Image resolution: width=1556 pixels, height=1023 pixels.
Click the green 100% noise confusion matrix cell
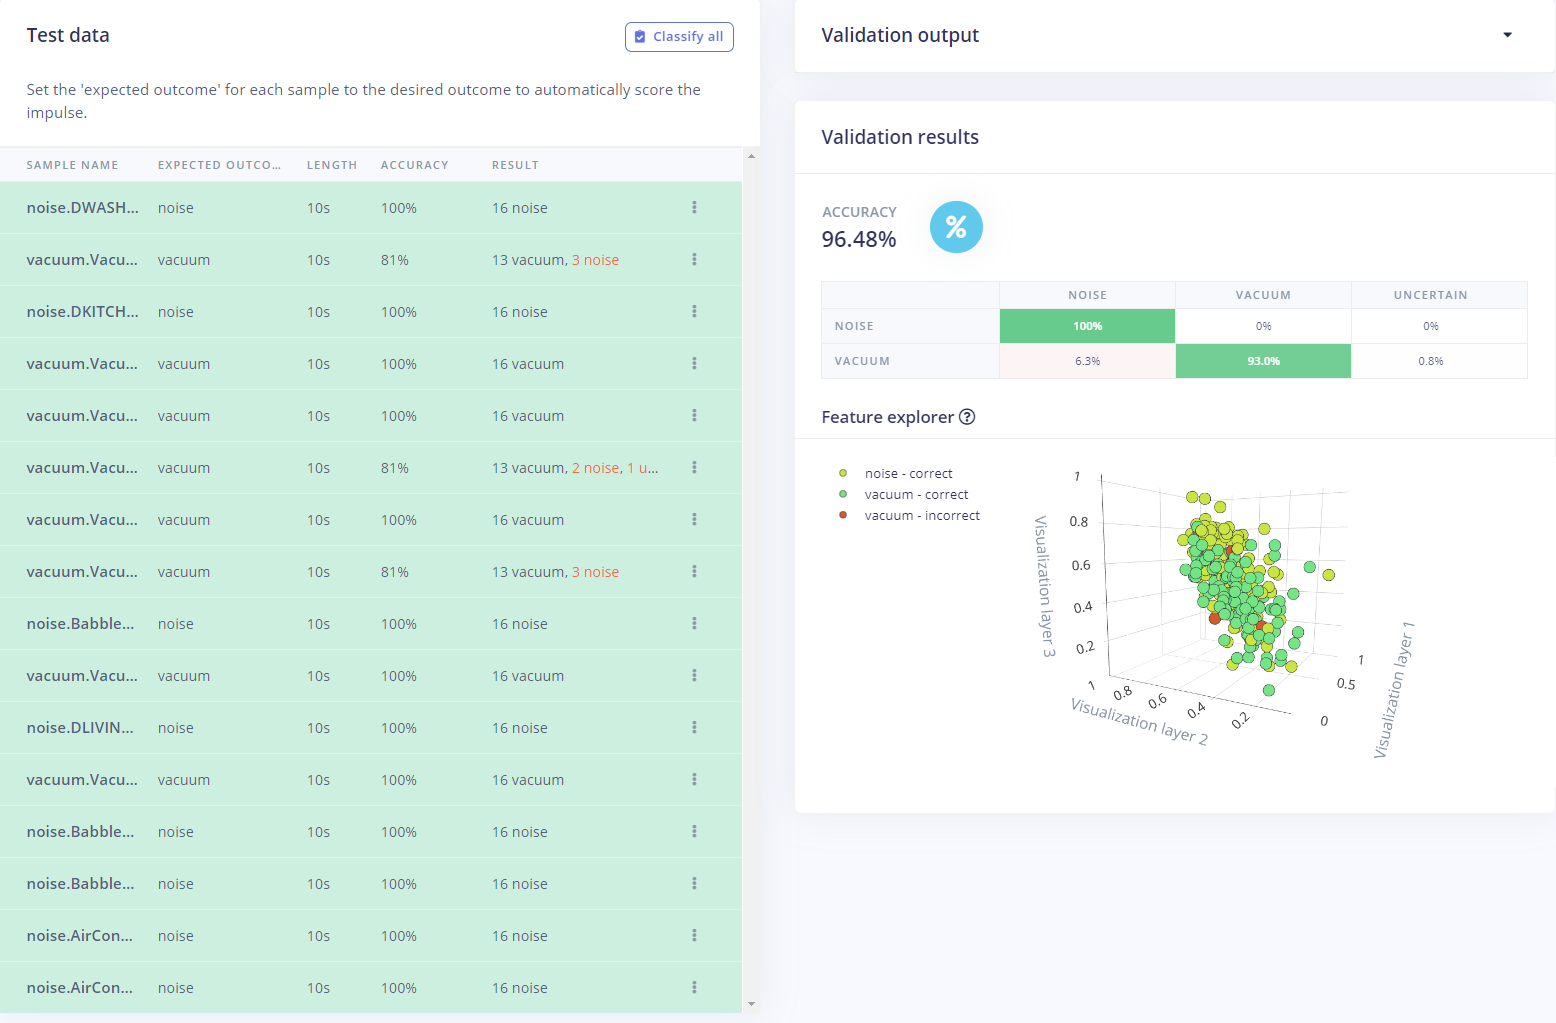[x=1087, y=326]
